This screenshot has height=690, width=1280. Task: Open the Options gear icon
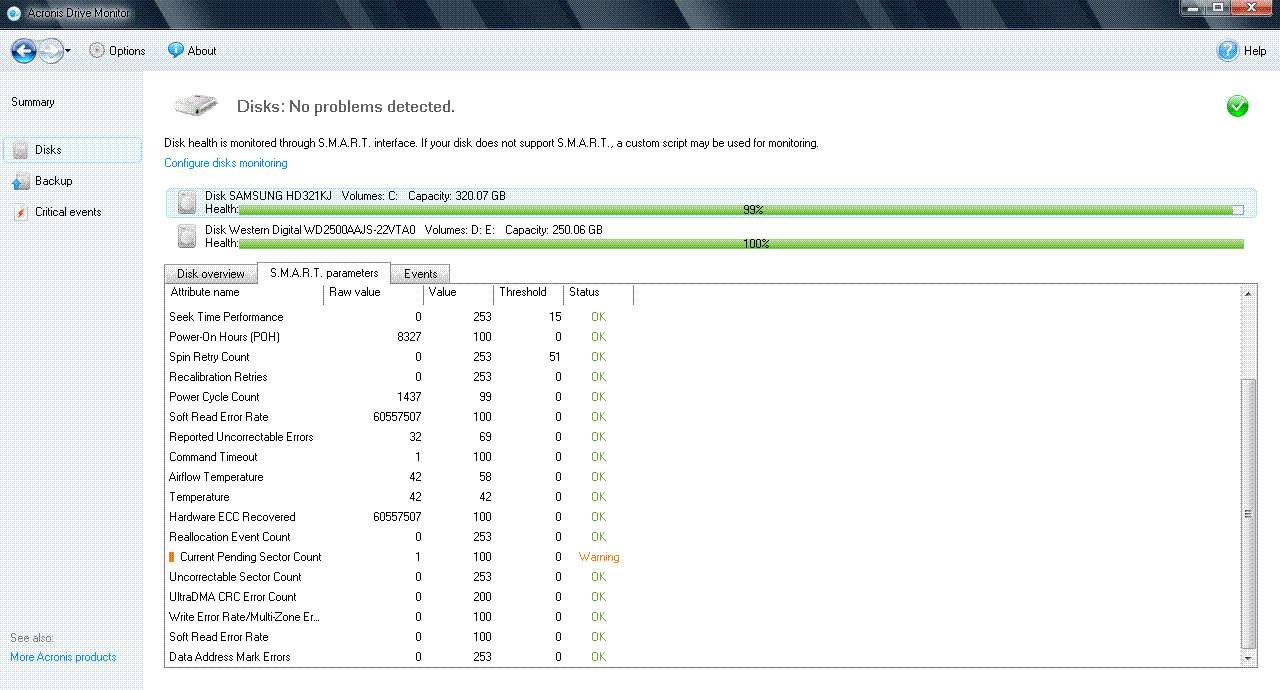click(97, 50)
